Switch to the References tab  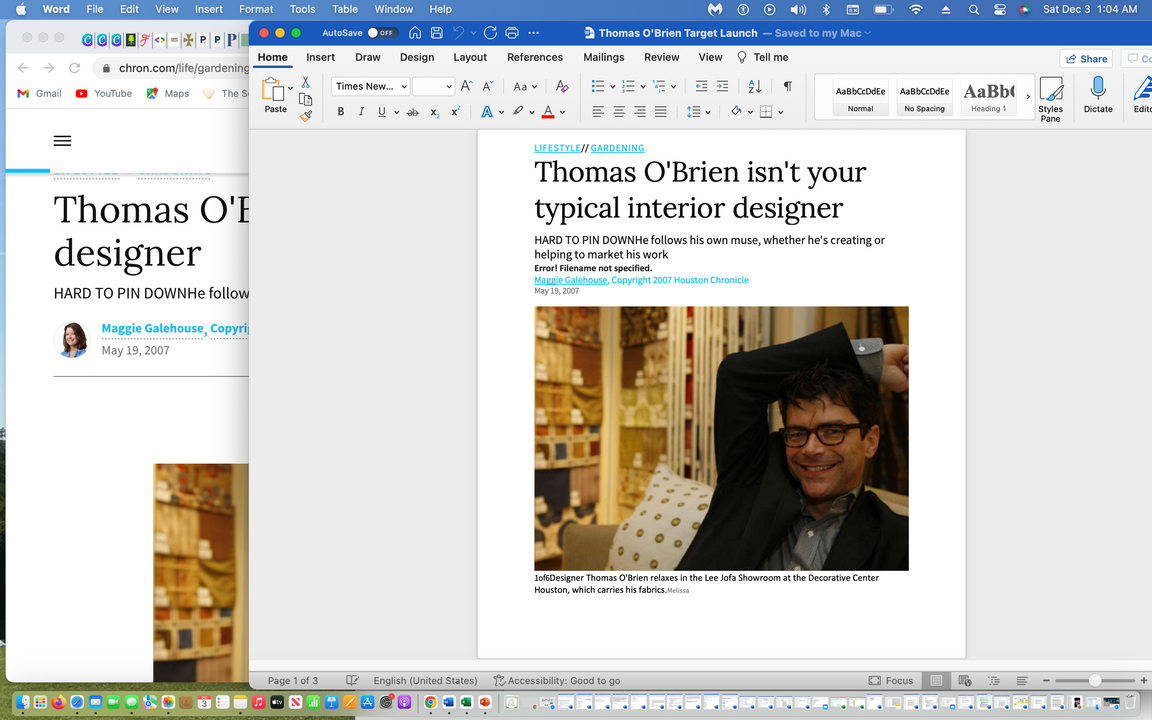pyautogui.click(x=535, y=57)
